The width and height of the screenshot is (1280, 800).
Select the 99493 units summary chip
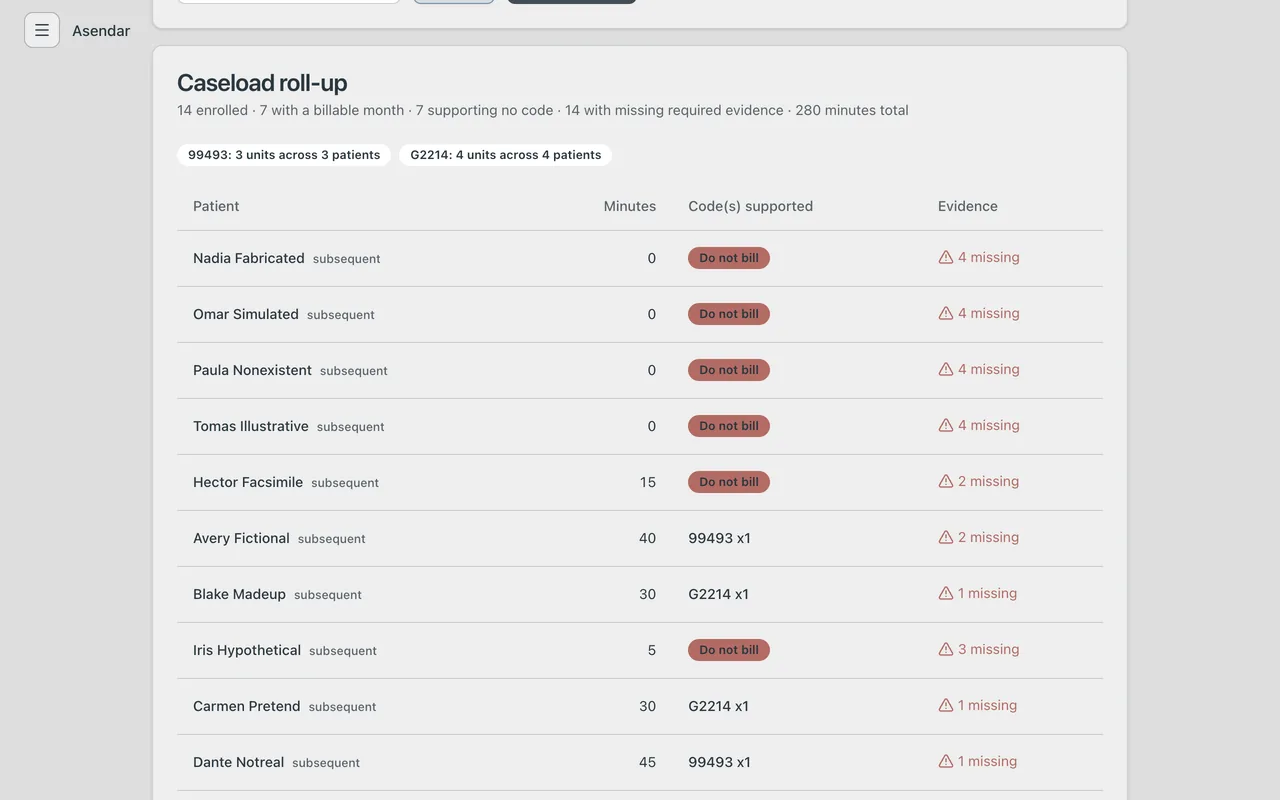284,155
